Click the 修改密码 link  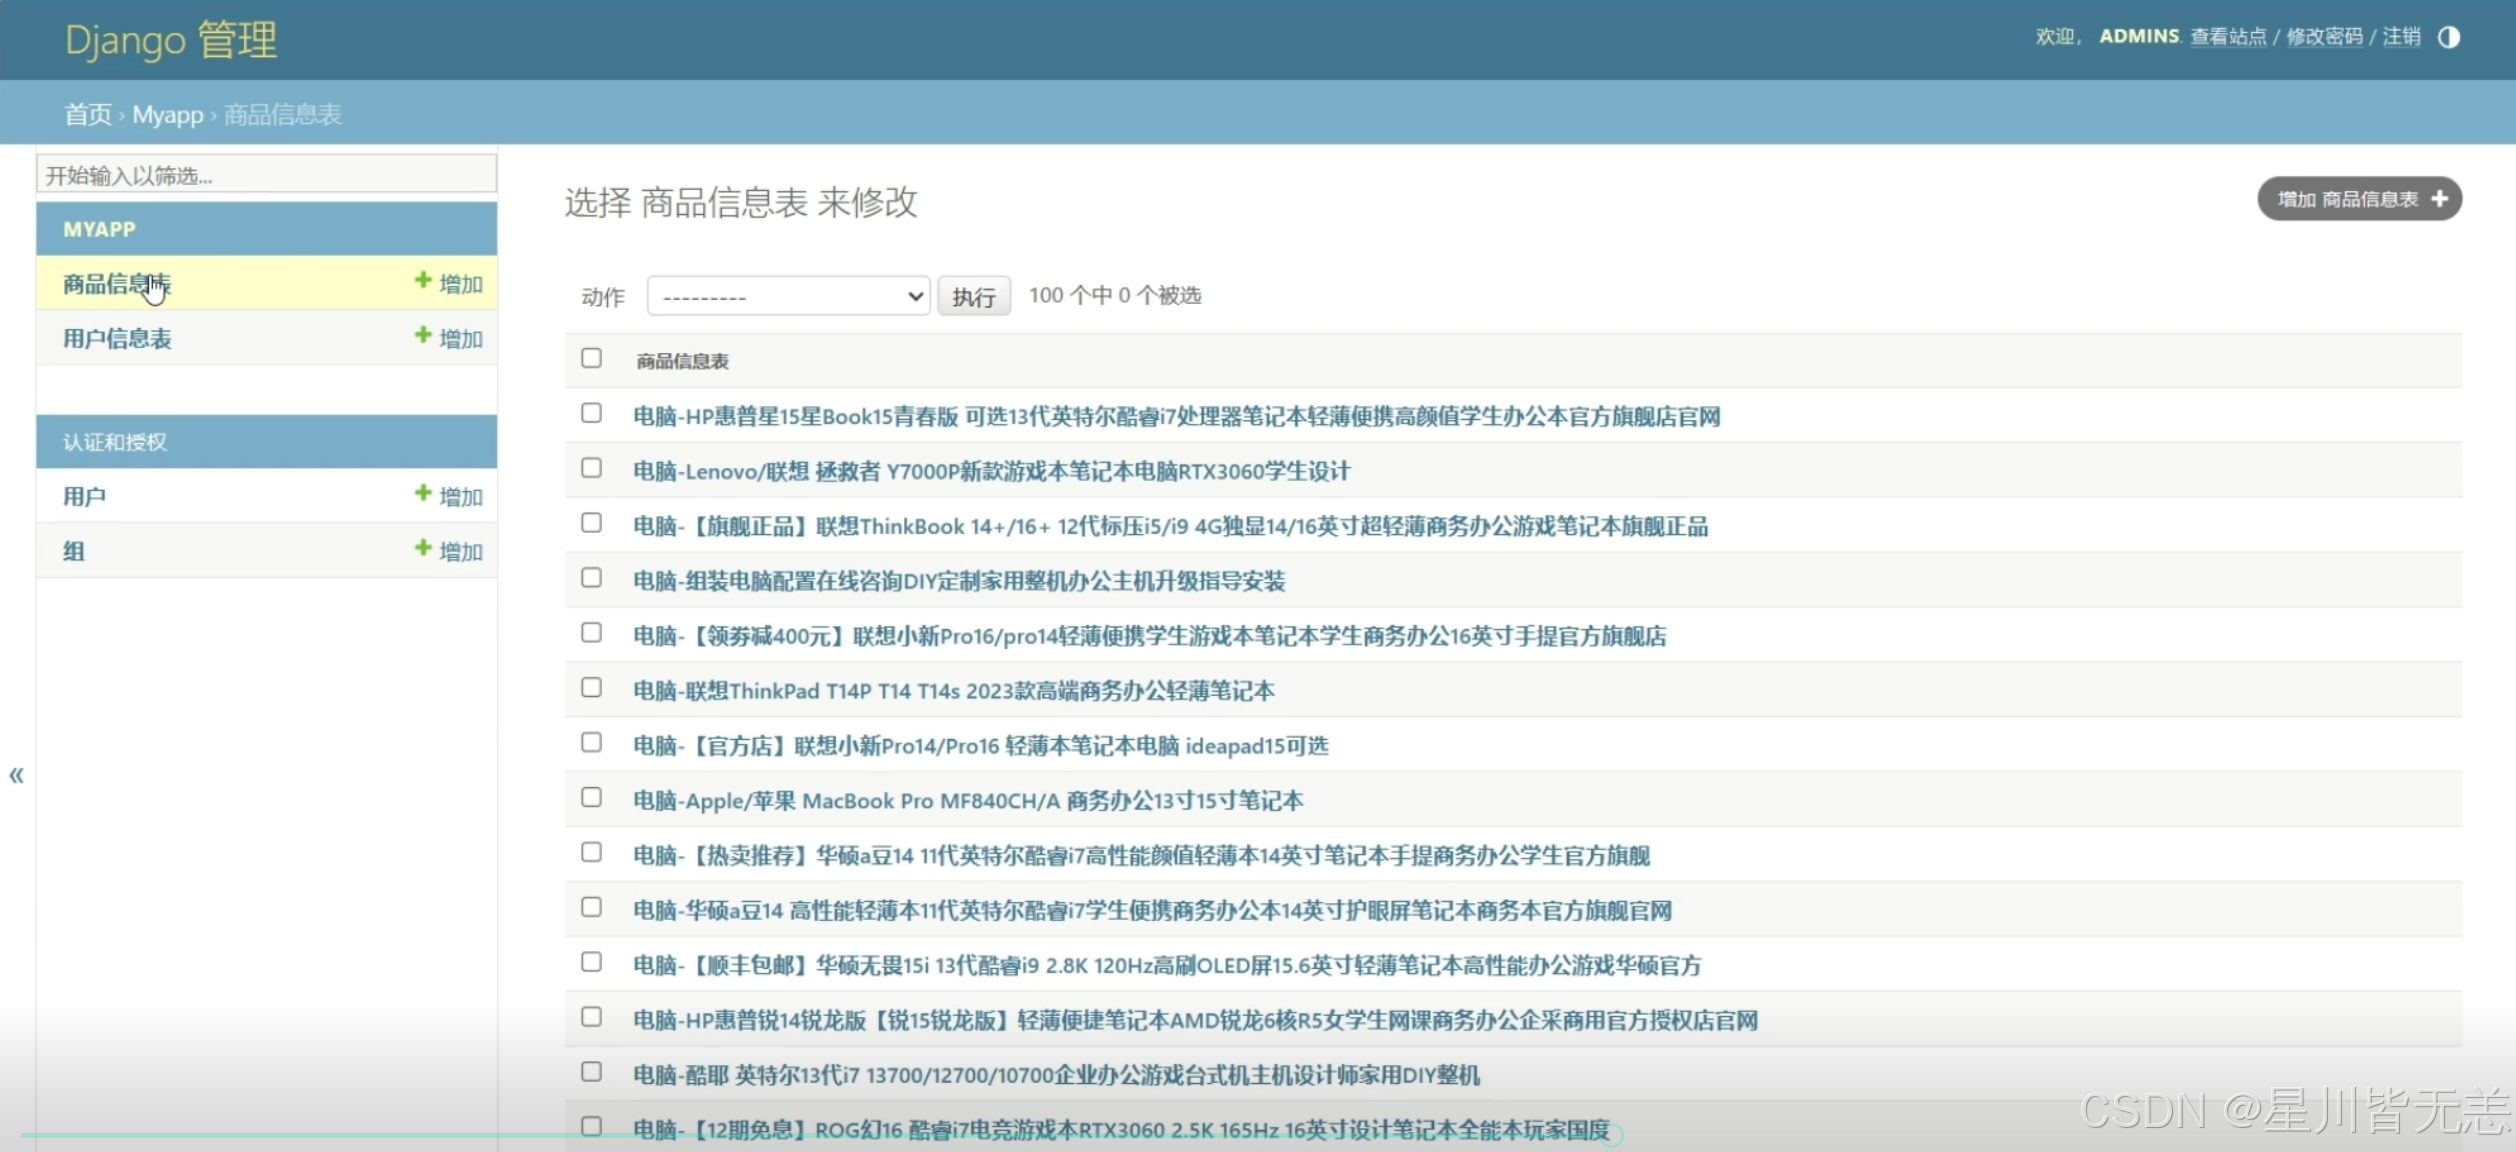click(x=2324, y=37)
